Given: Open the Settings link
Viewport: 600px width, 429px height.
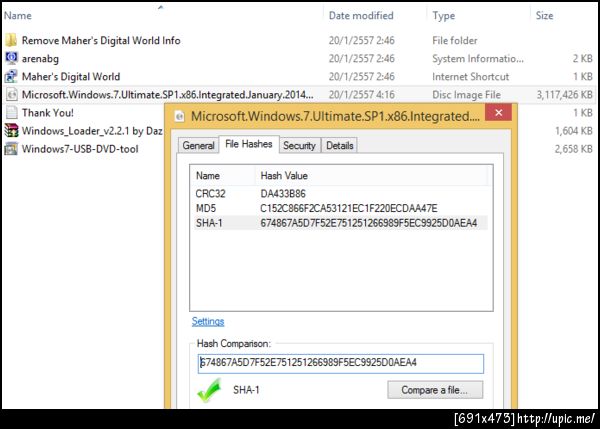Looking at the screenshot, I should 208,321.
